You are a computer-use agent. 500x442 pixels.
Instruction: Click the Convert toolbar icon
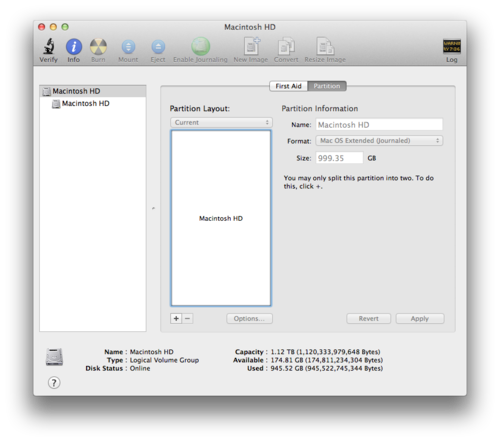[286, 46]
